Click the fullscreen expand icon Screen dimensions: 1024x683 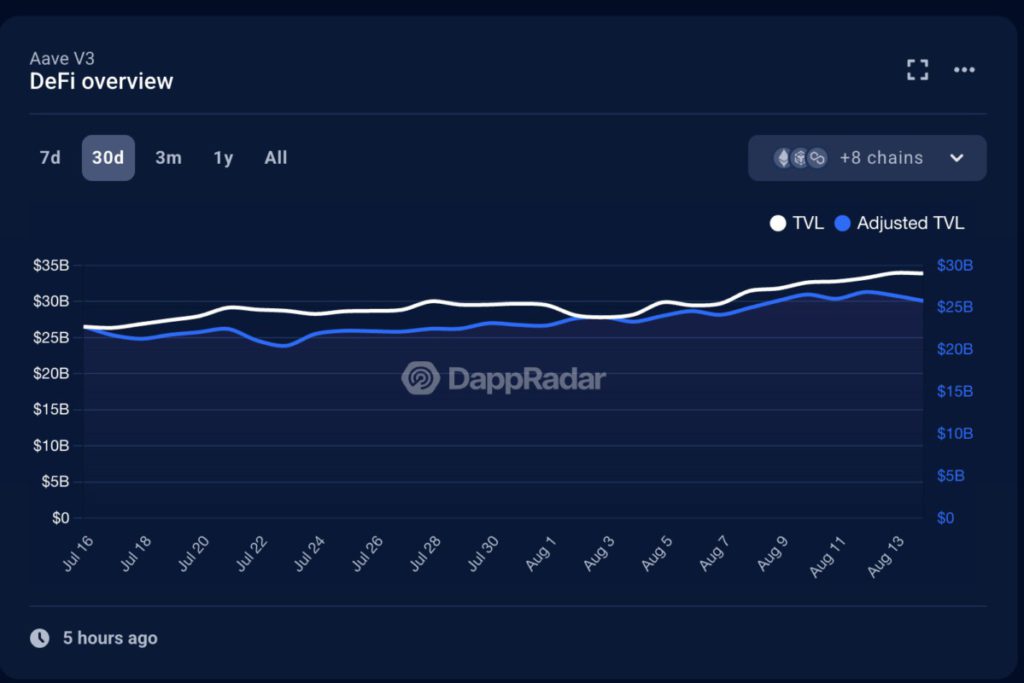point(917,69)
